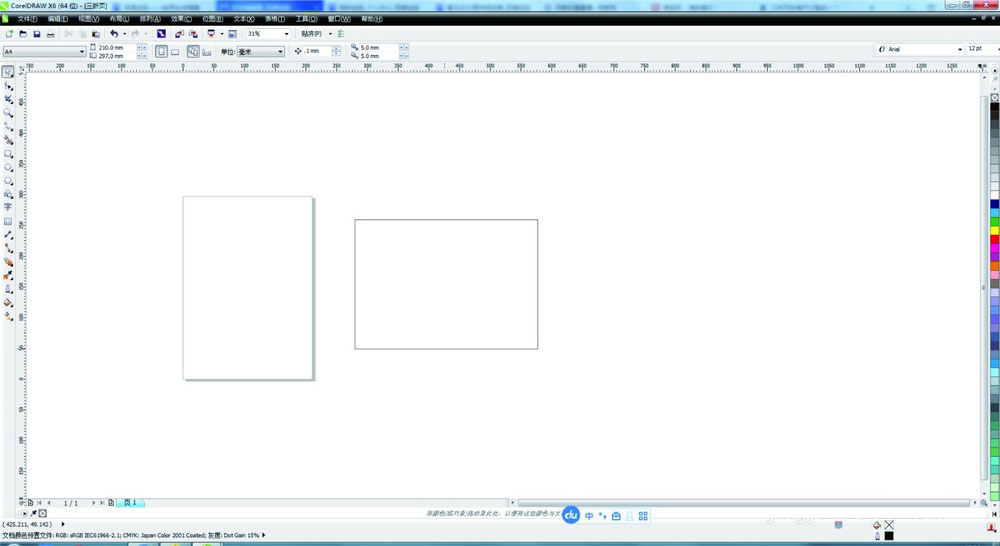Click the Baidu input method du icon
This screenshot has height=546, width=1000.
[x=571, y=515]
